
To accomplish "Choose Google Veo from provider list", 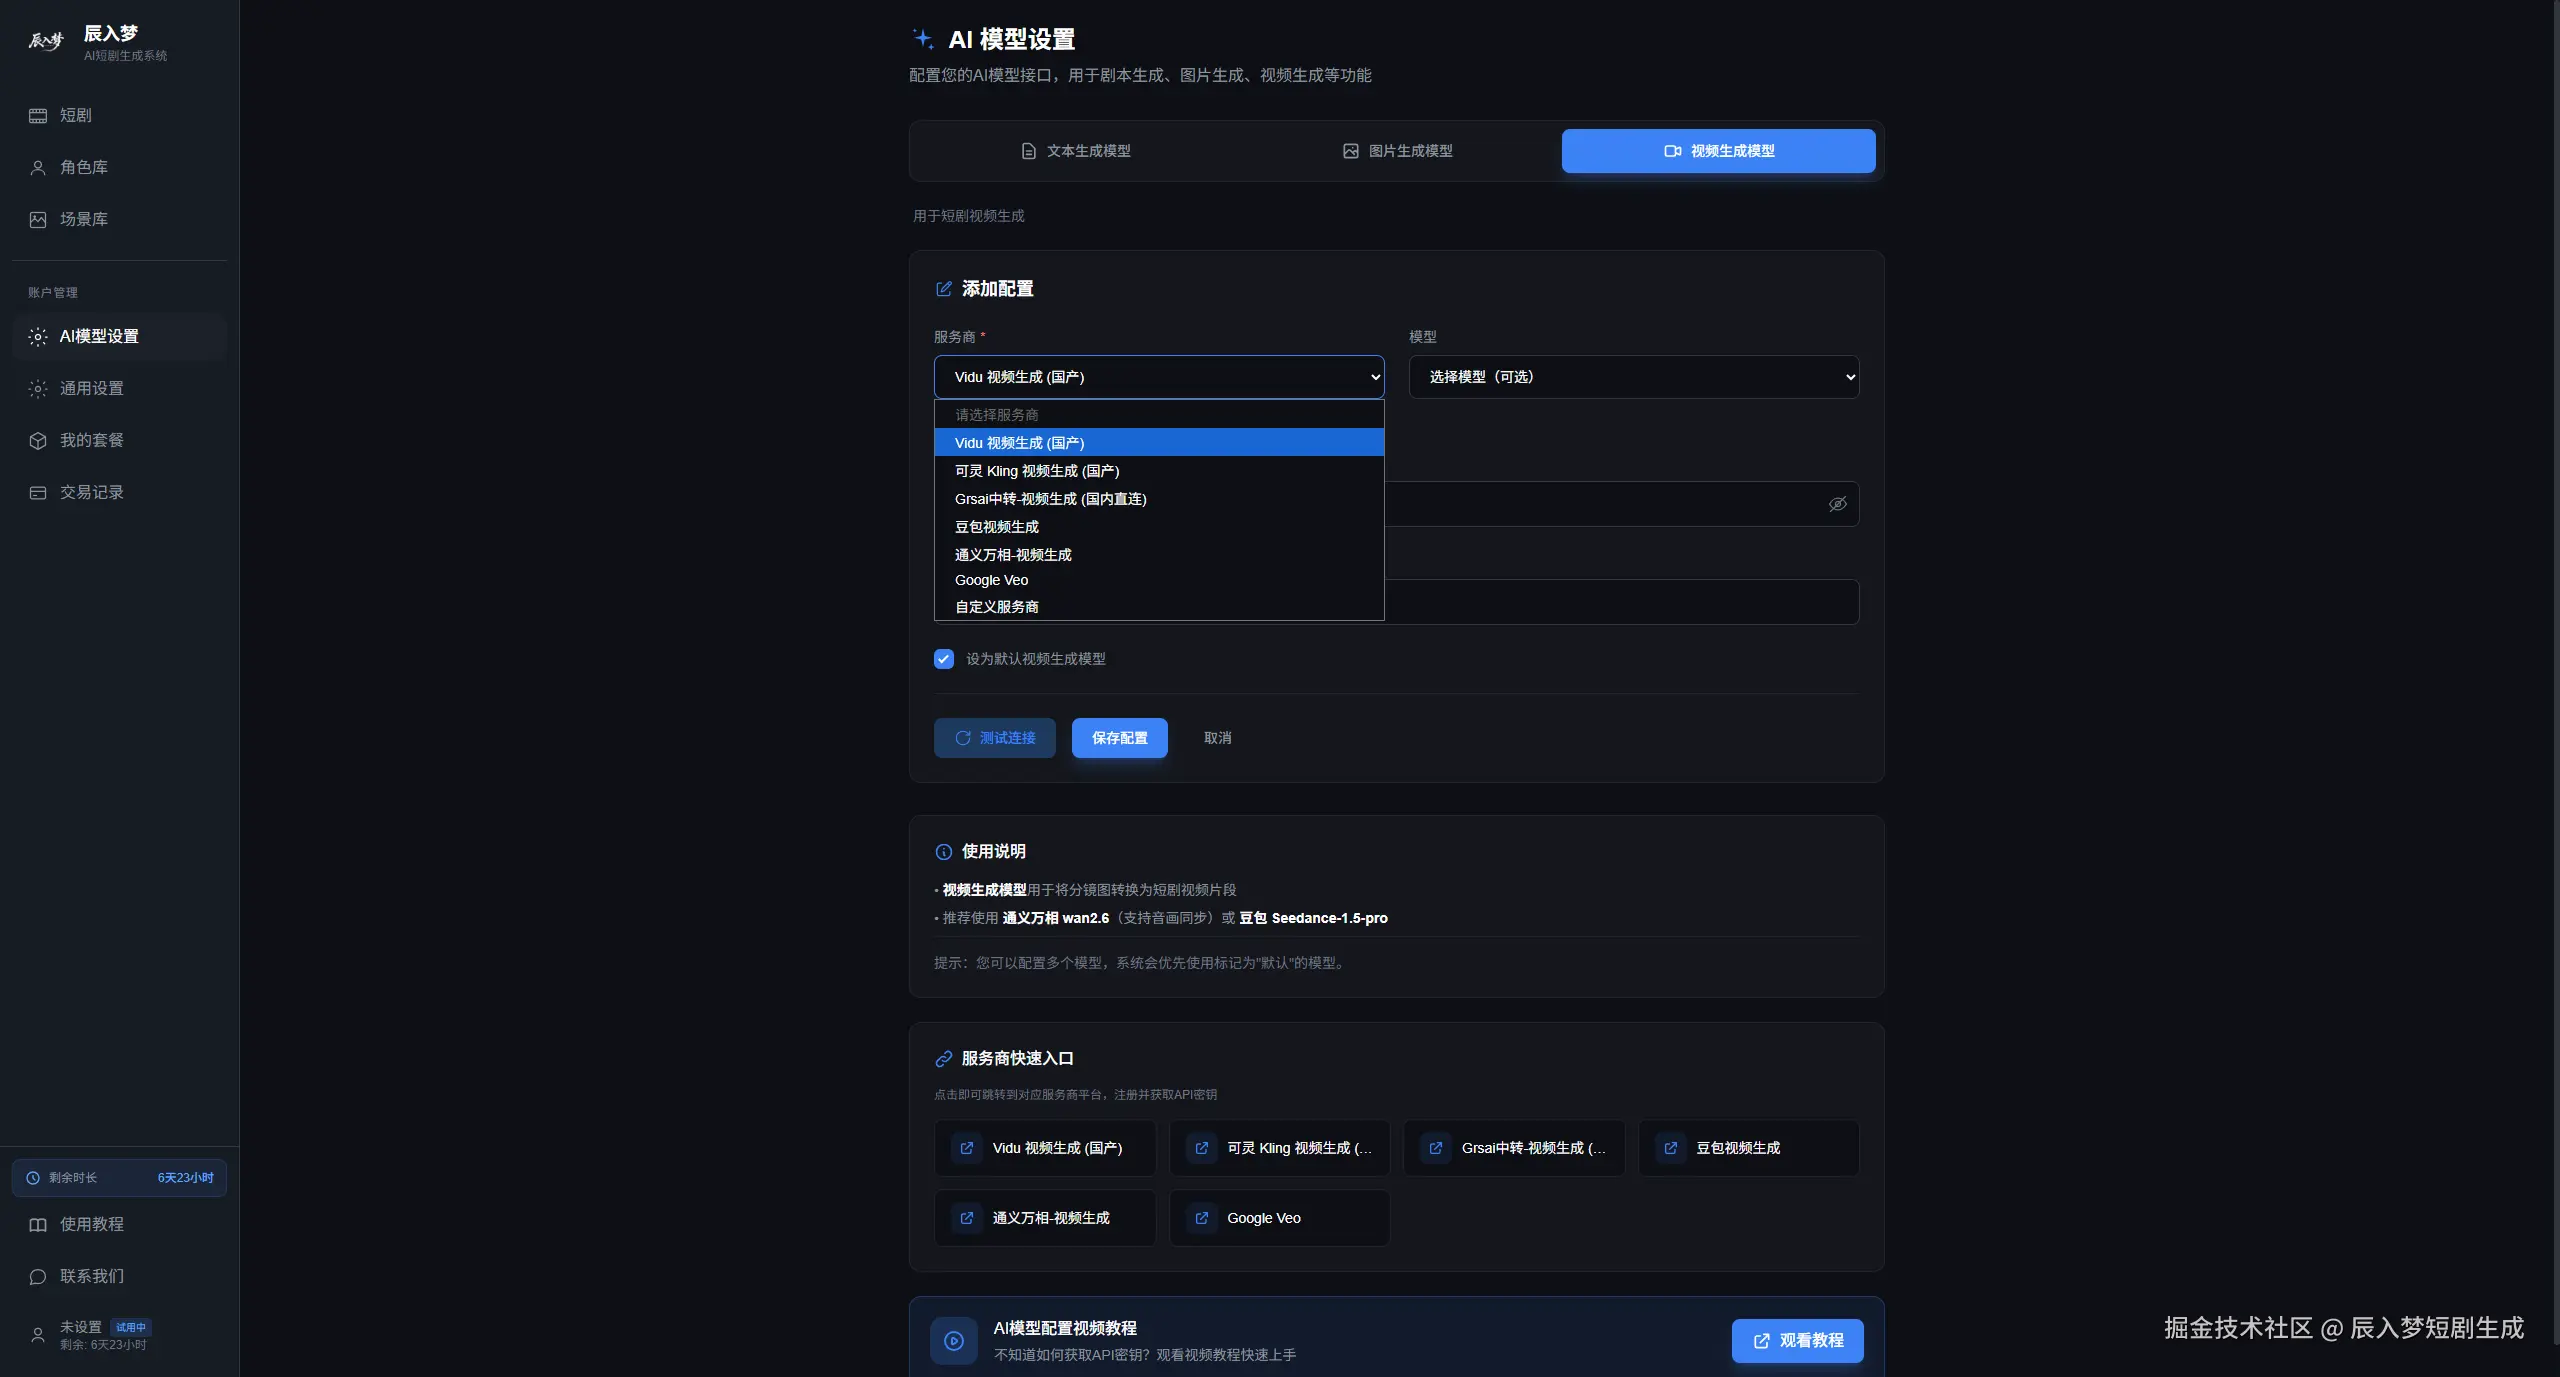I will [991, 580].
